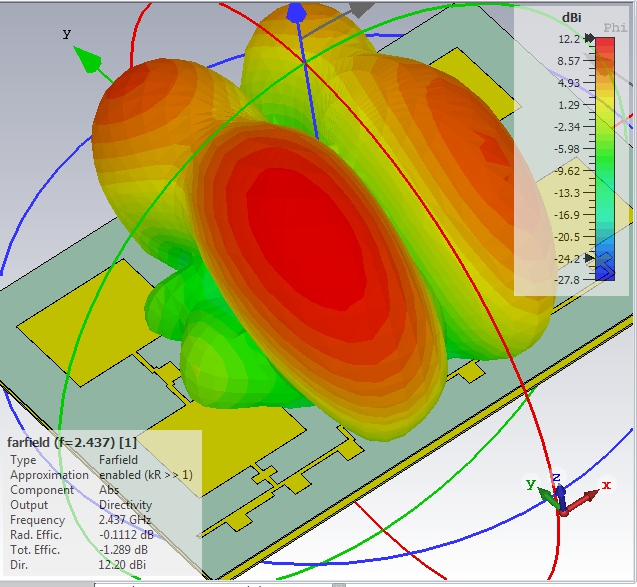Click the green y label on axis triad
This screenshot has width=637, height=587.
[531, 484]
